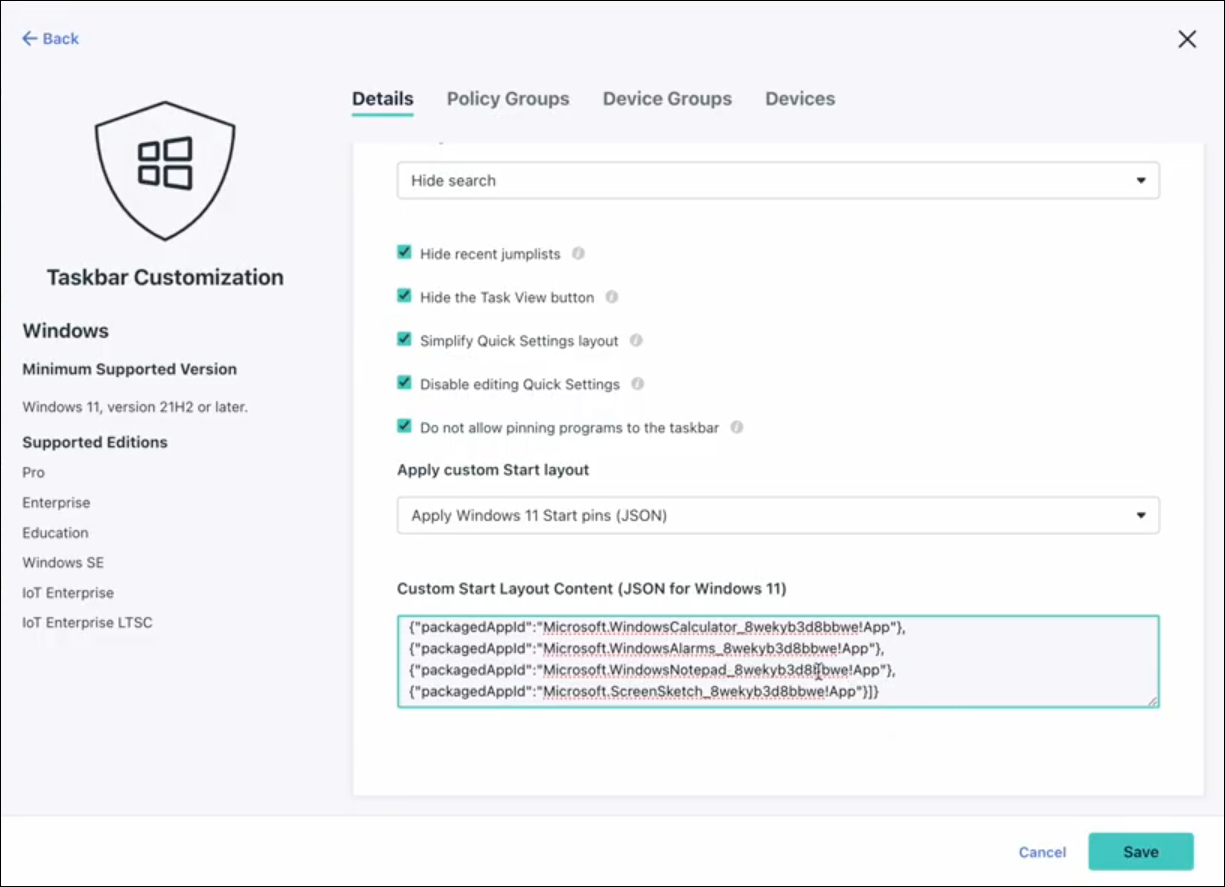
Task: Open help info for taskbar pinning setting
Action: coord(736,426)
